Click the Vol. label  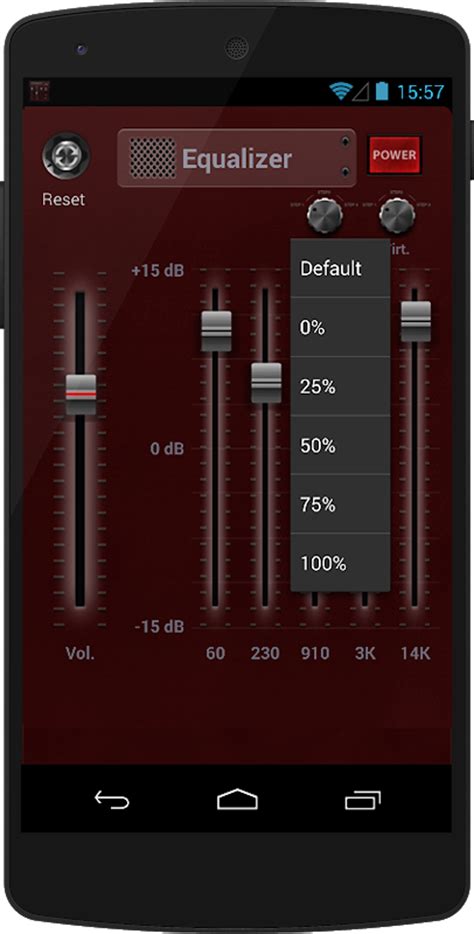pos(80,653)
